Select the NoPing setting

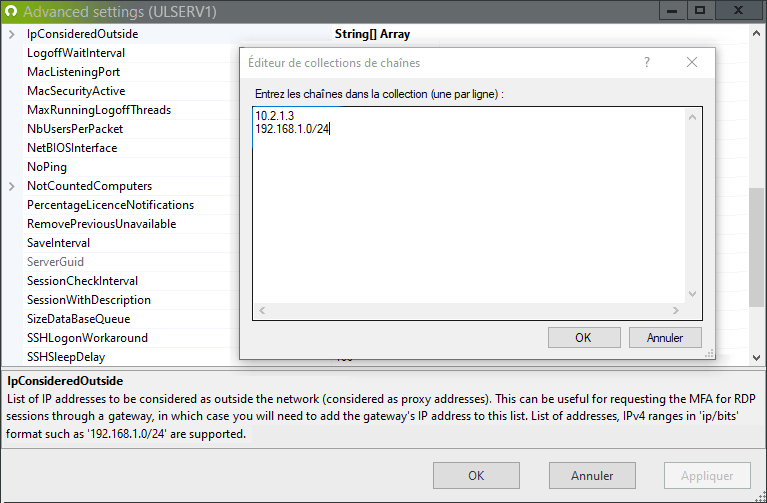[47, 167]
